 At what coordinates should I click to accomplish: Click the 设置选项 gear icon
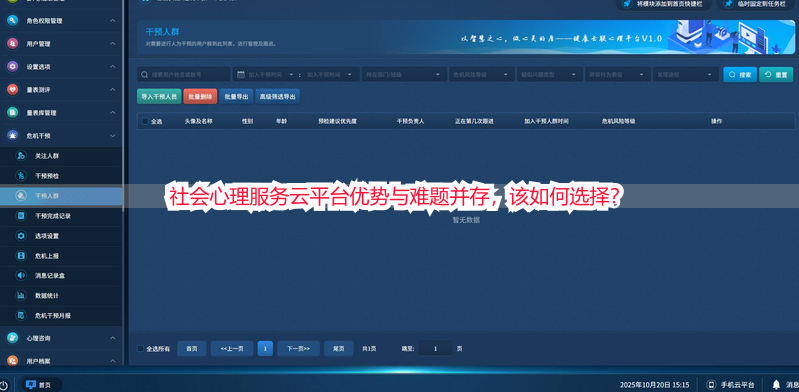point(12,67)
